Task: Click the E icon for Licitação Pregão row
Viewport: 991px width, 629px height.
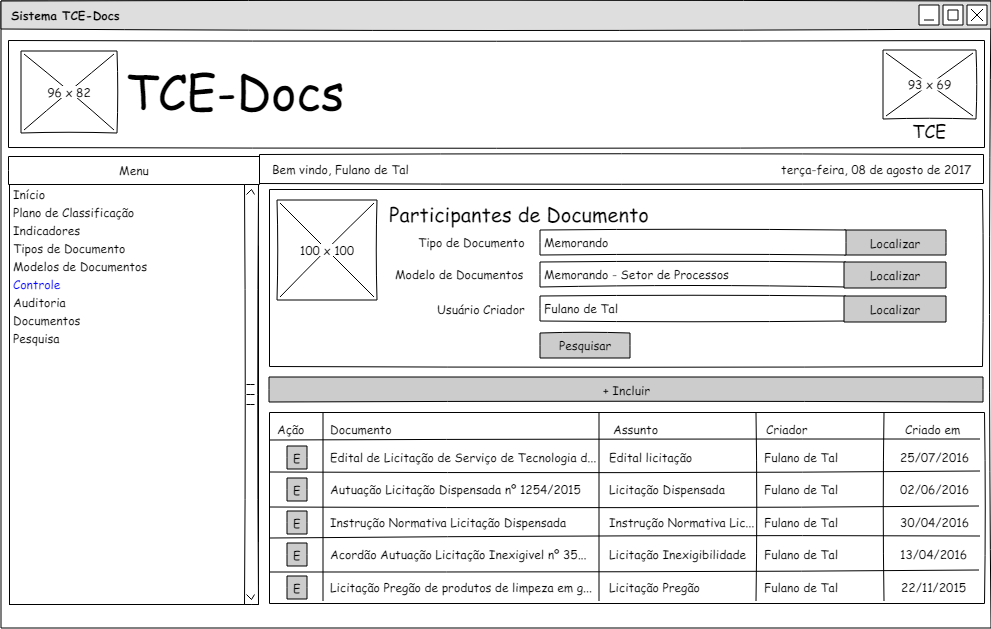Action: click(x=297, y=587)
